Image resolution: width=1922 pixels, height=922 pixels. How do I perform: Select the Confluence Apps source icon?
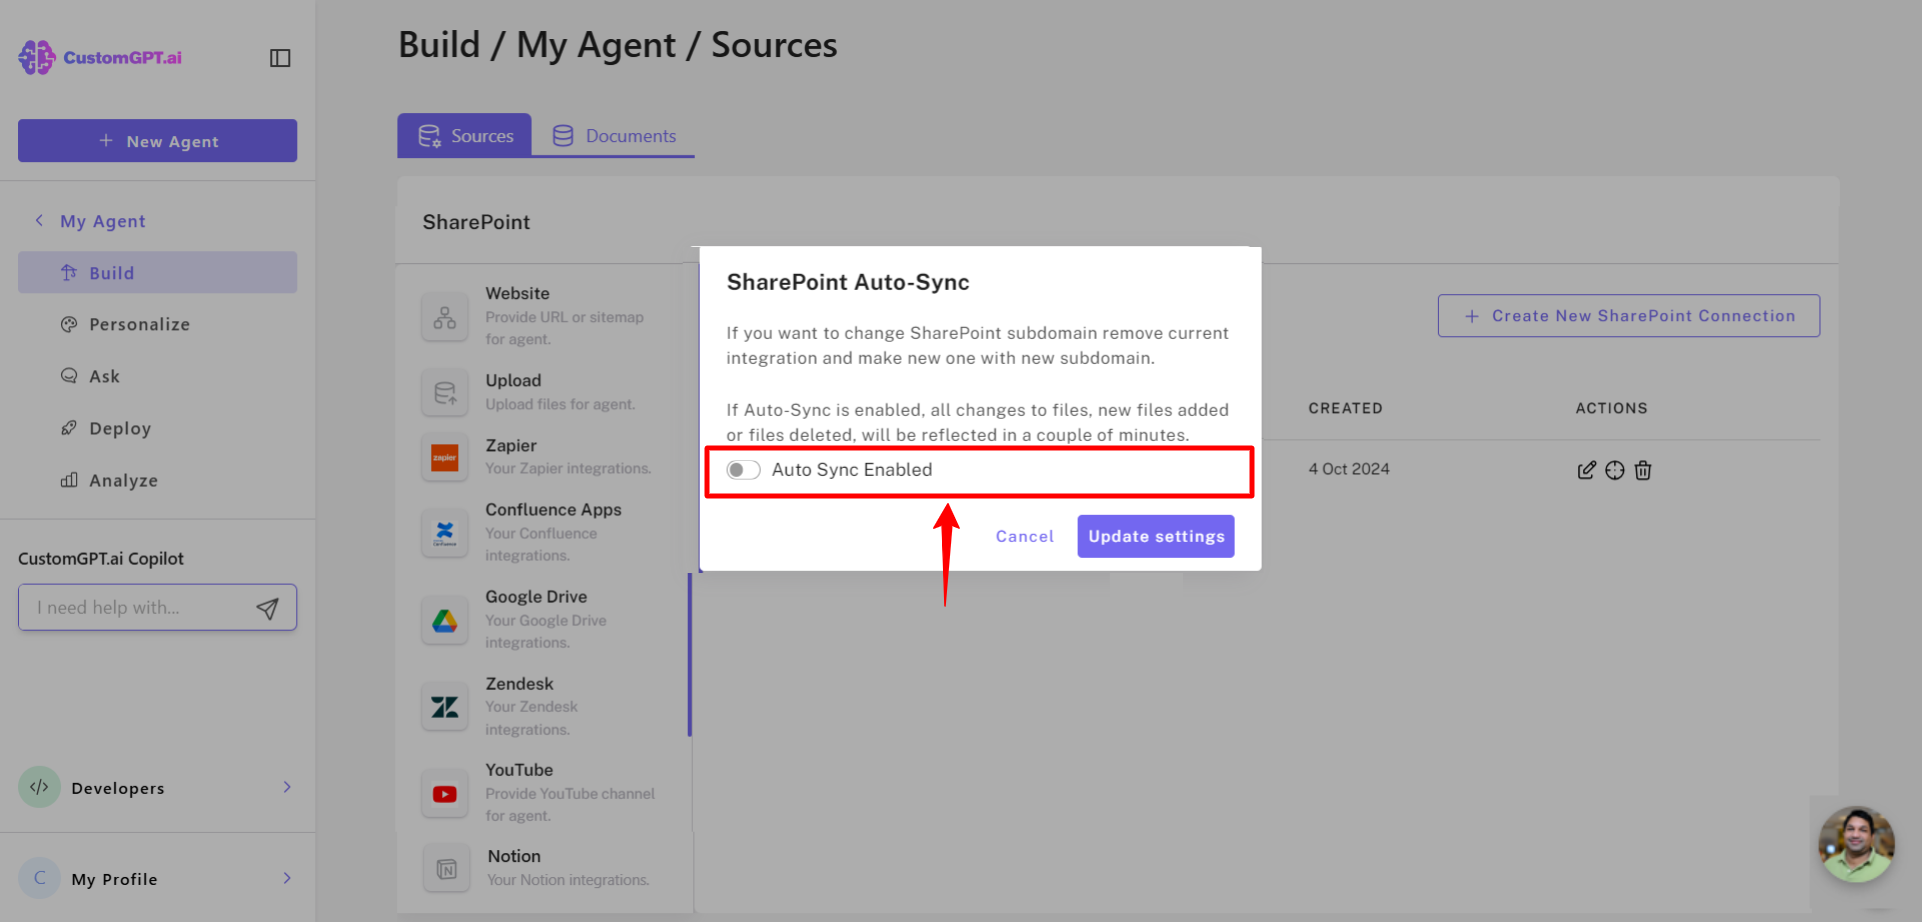point(445,533)
